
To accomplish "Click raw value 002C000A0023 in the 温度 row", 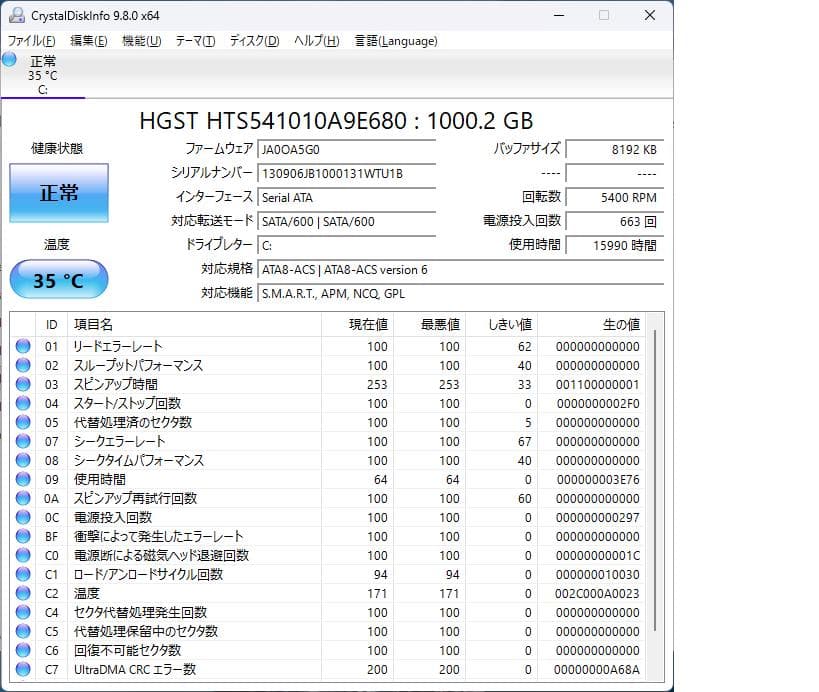I will 597,594.
